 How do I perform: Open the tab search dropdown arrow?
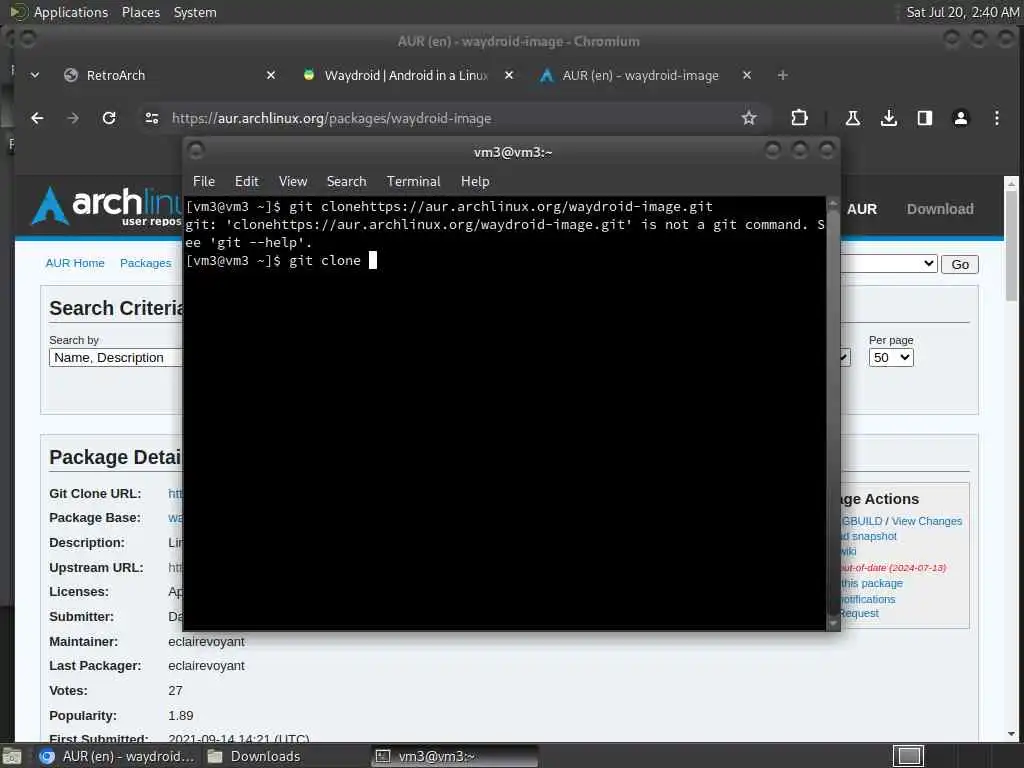[x=35, y=75]
